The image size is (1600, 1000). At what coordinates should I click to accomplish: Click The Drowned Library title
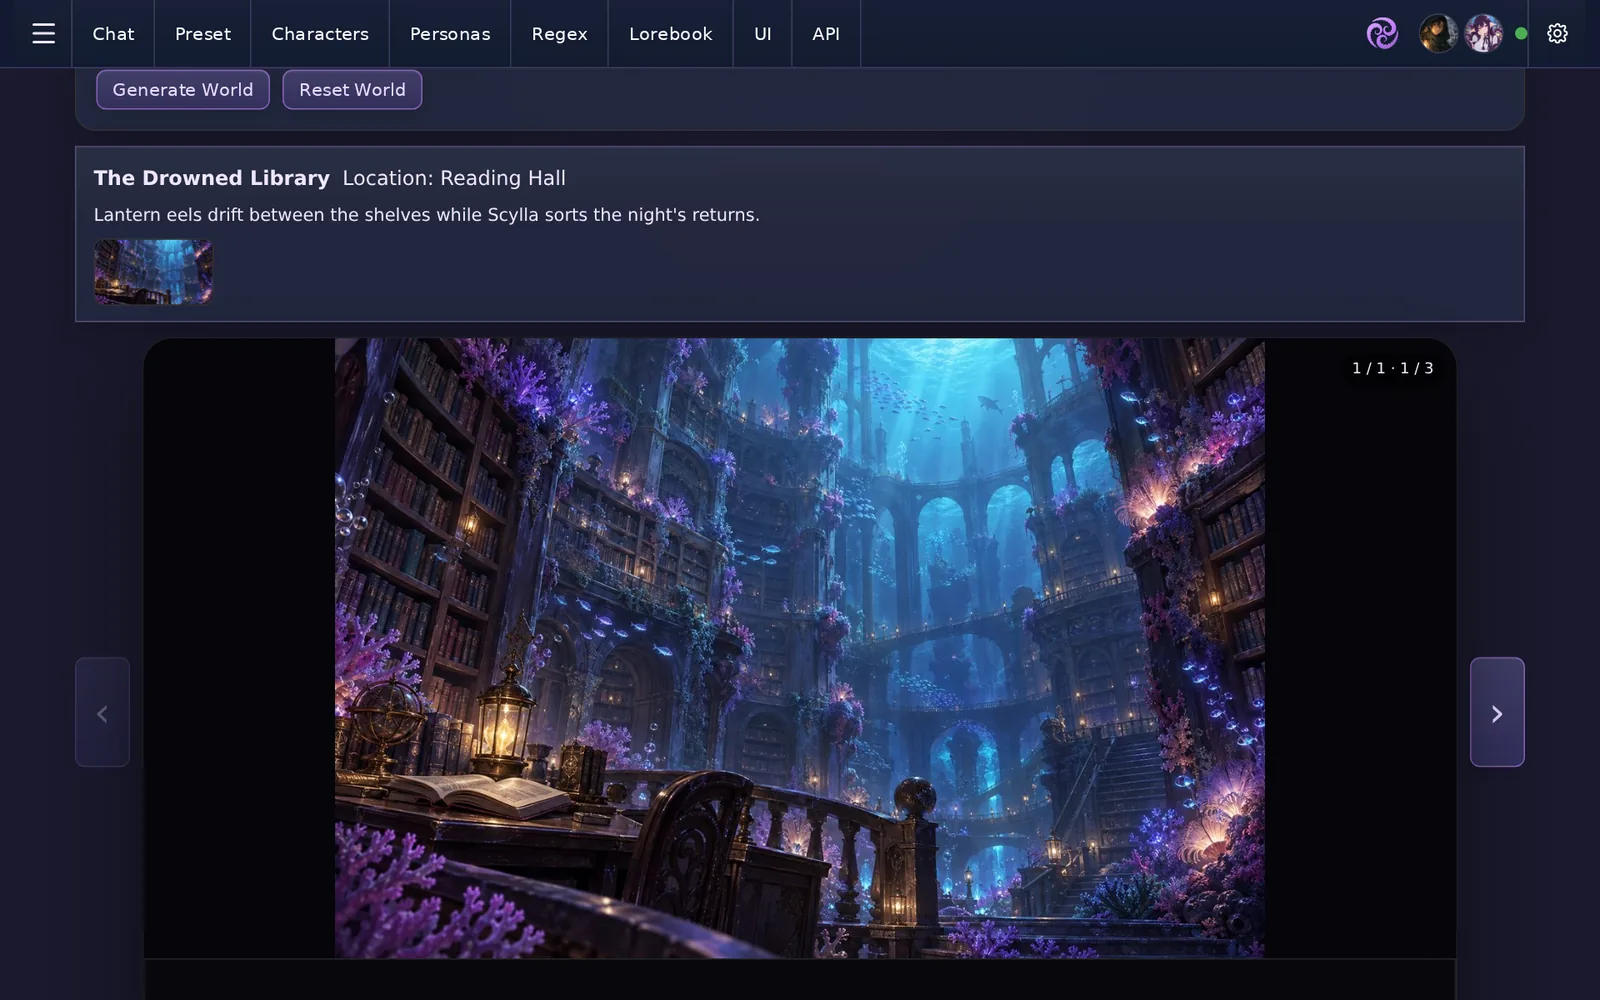click(212, 178)
